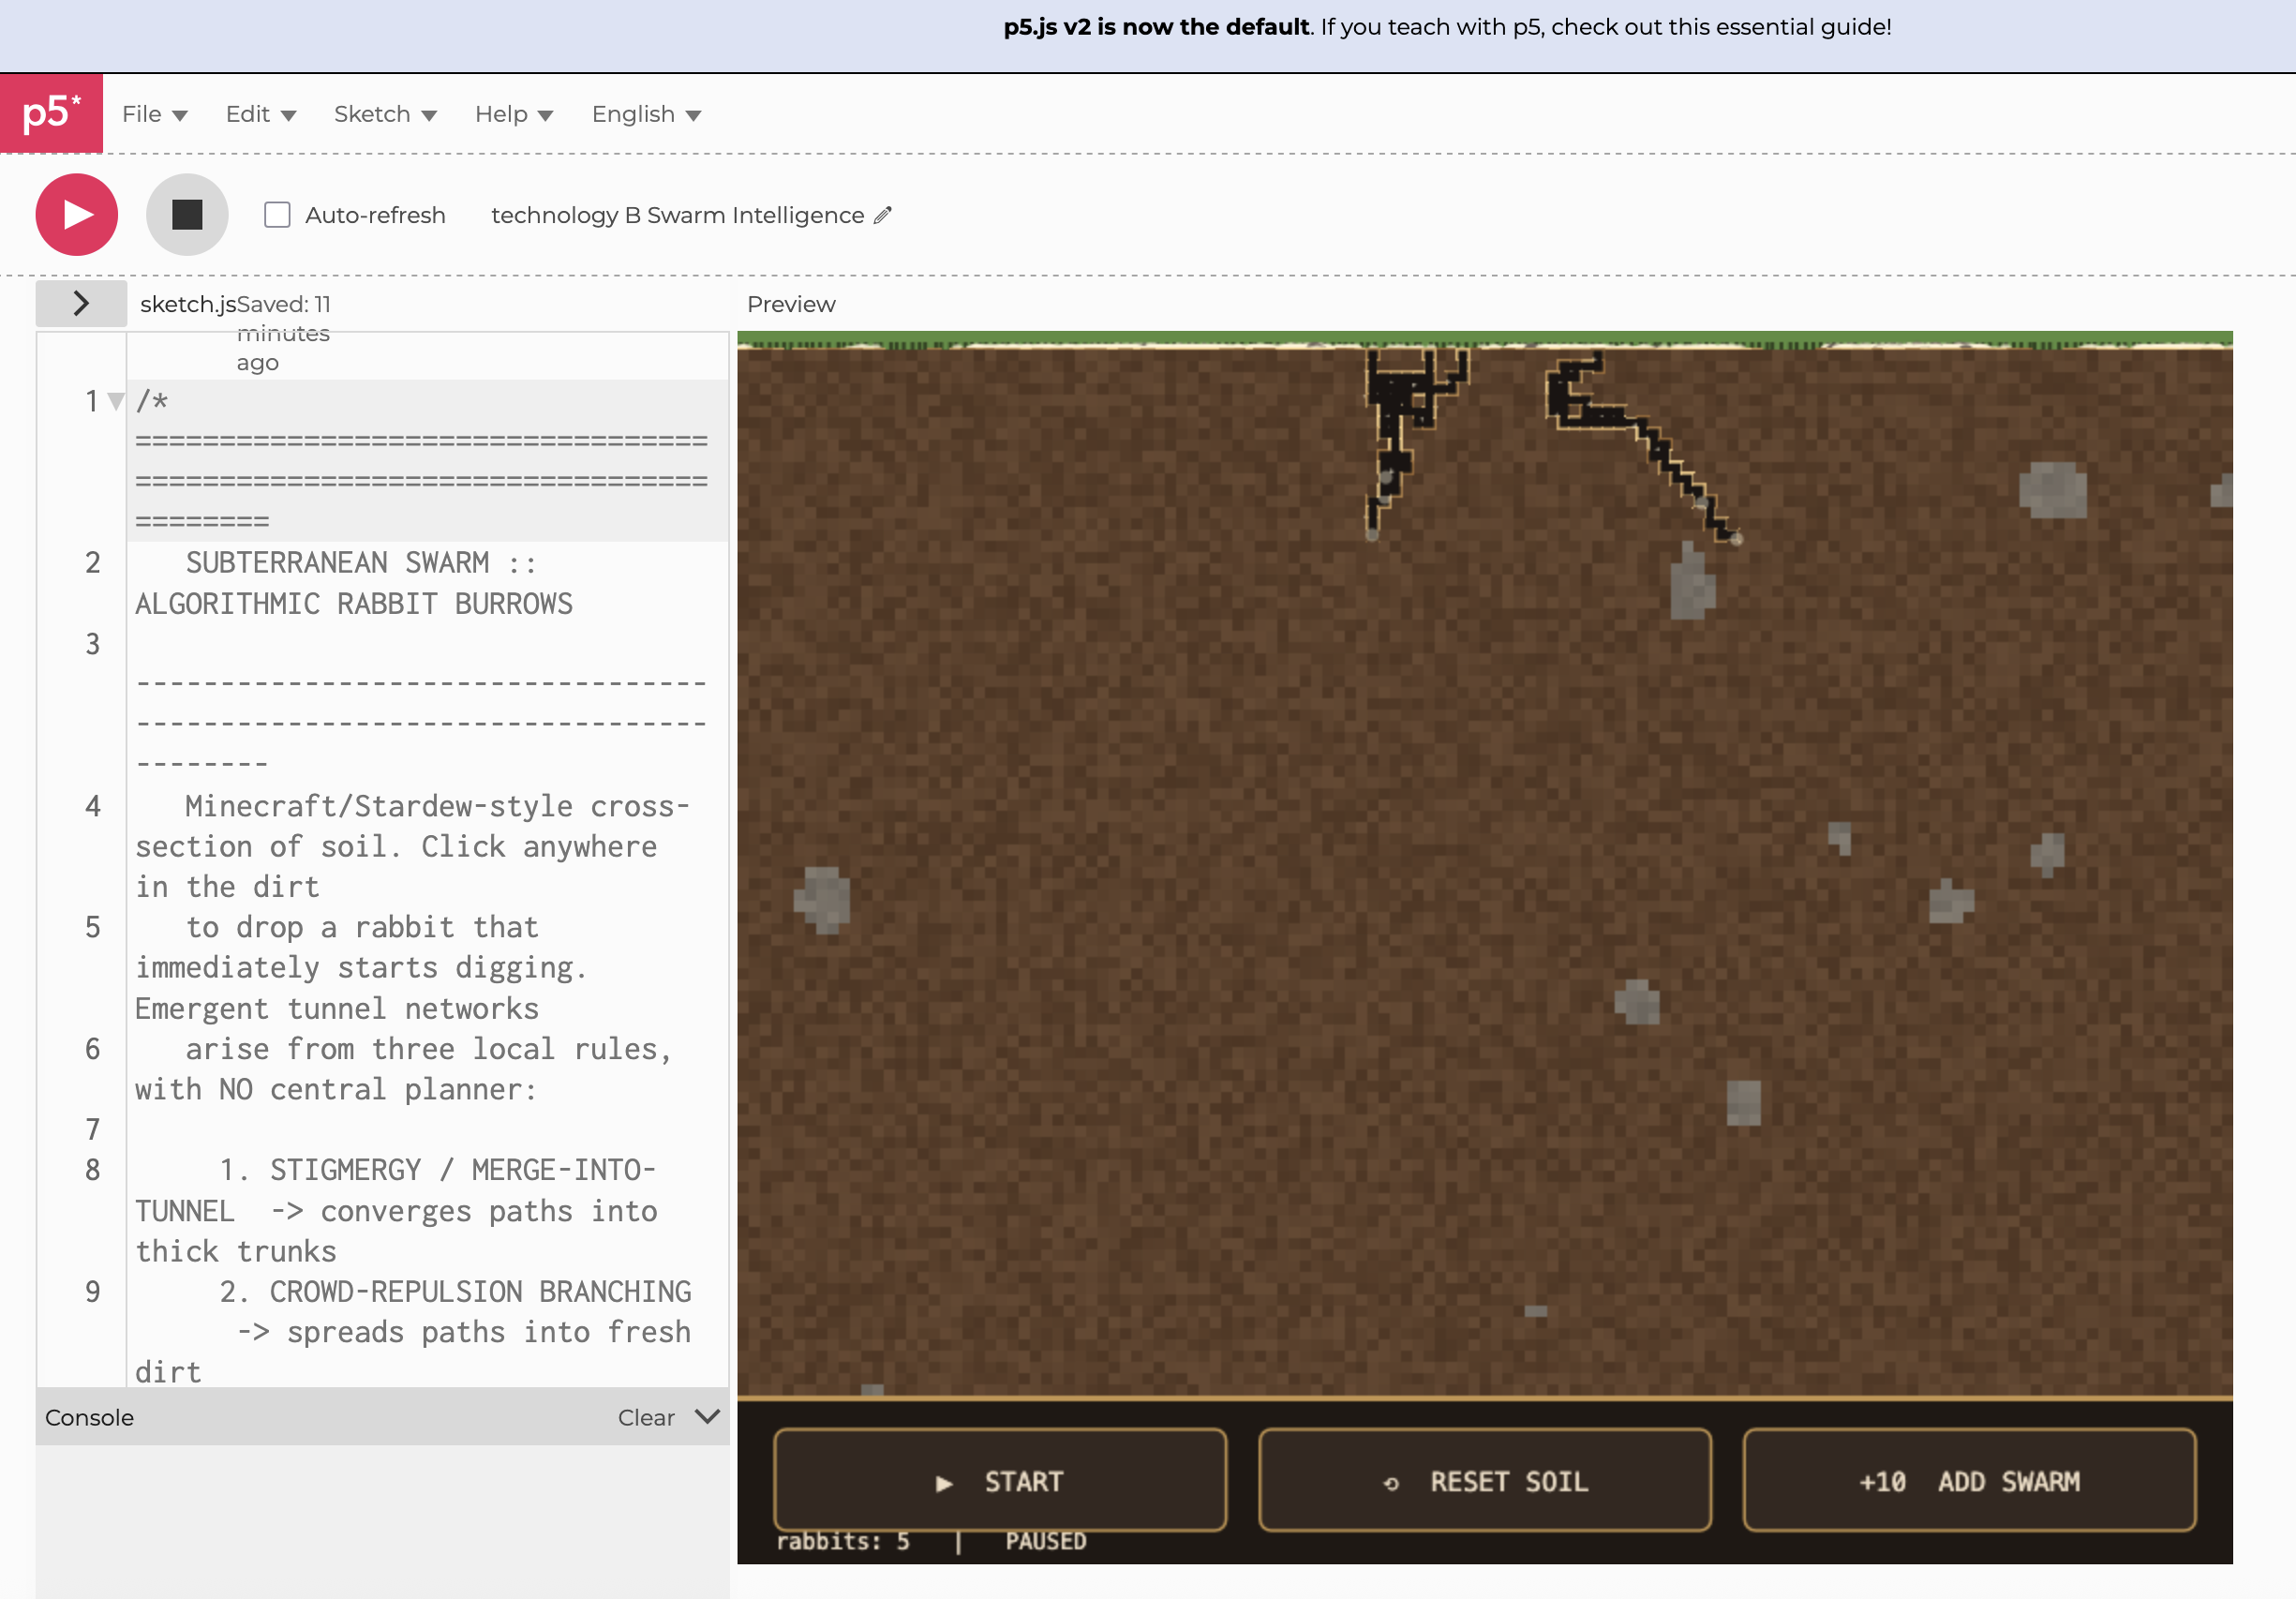Screen dimensions: 2296x1599
Task: Select the sketch.js file tab
Action: 188,304
